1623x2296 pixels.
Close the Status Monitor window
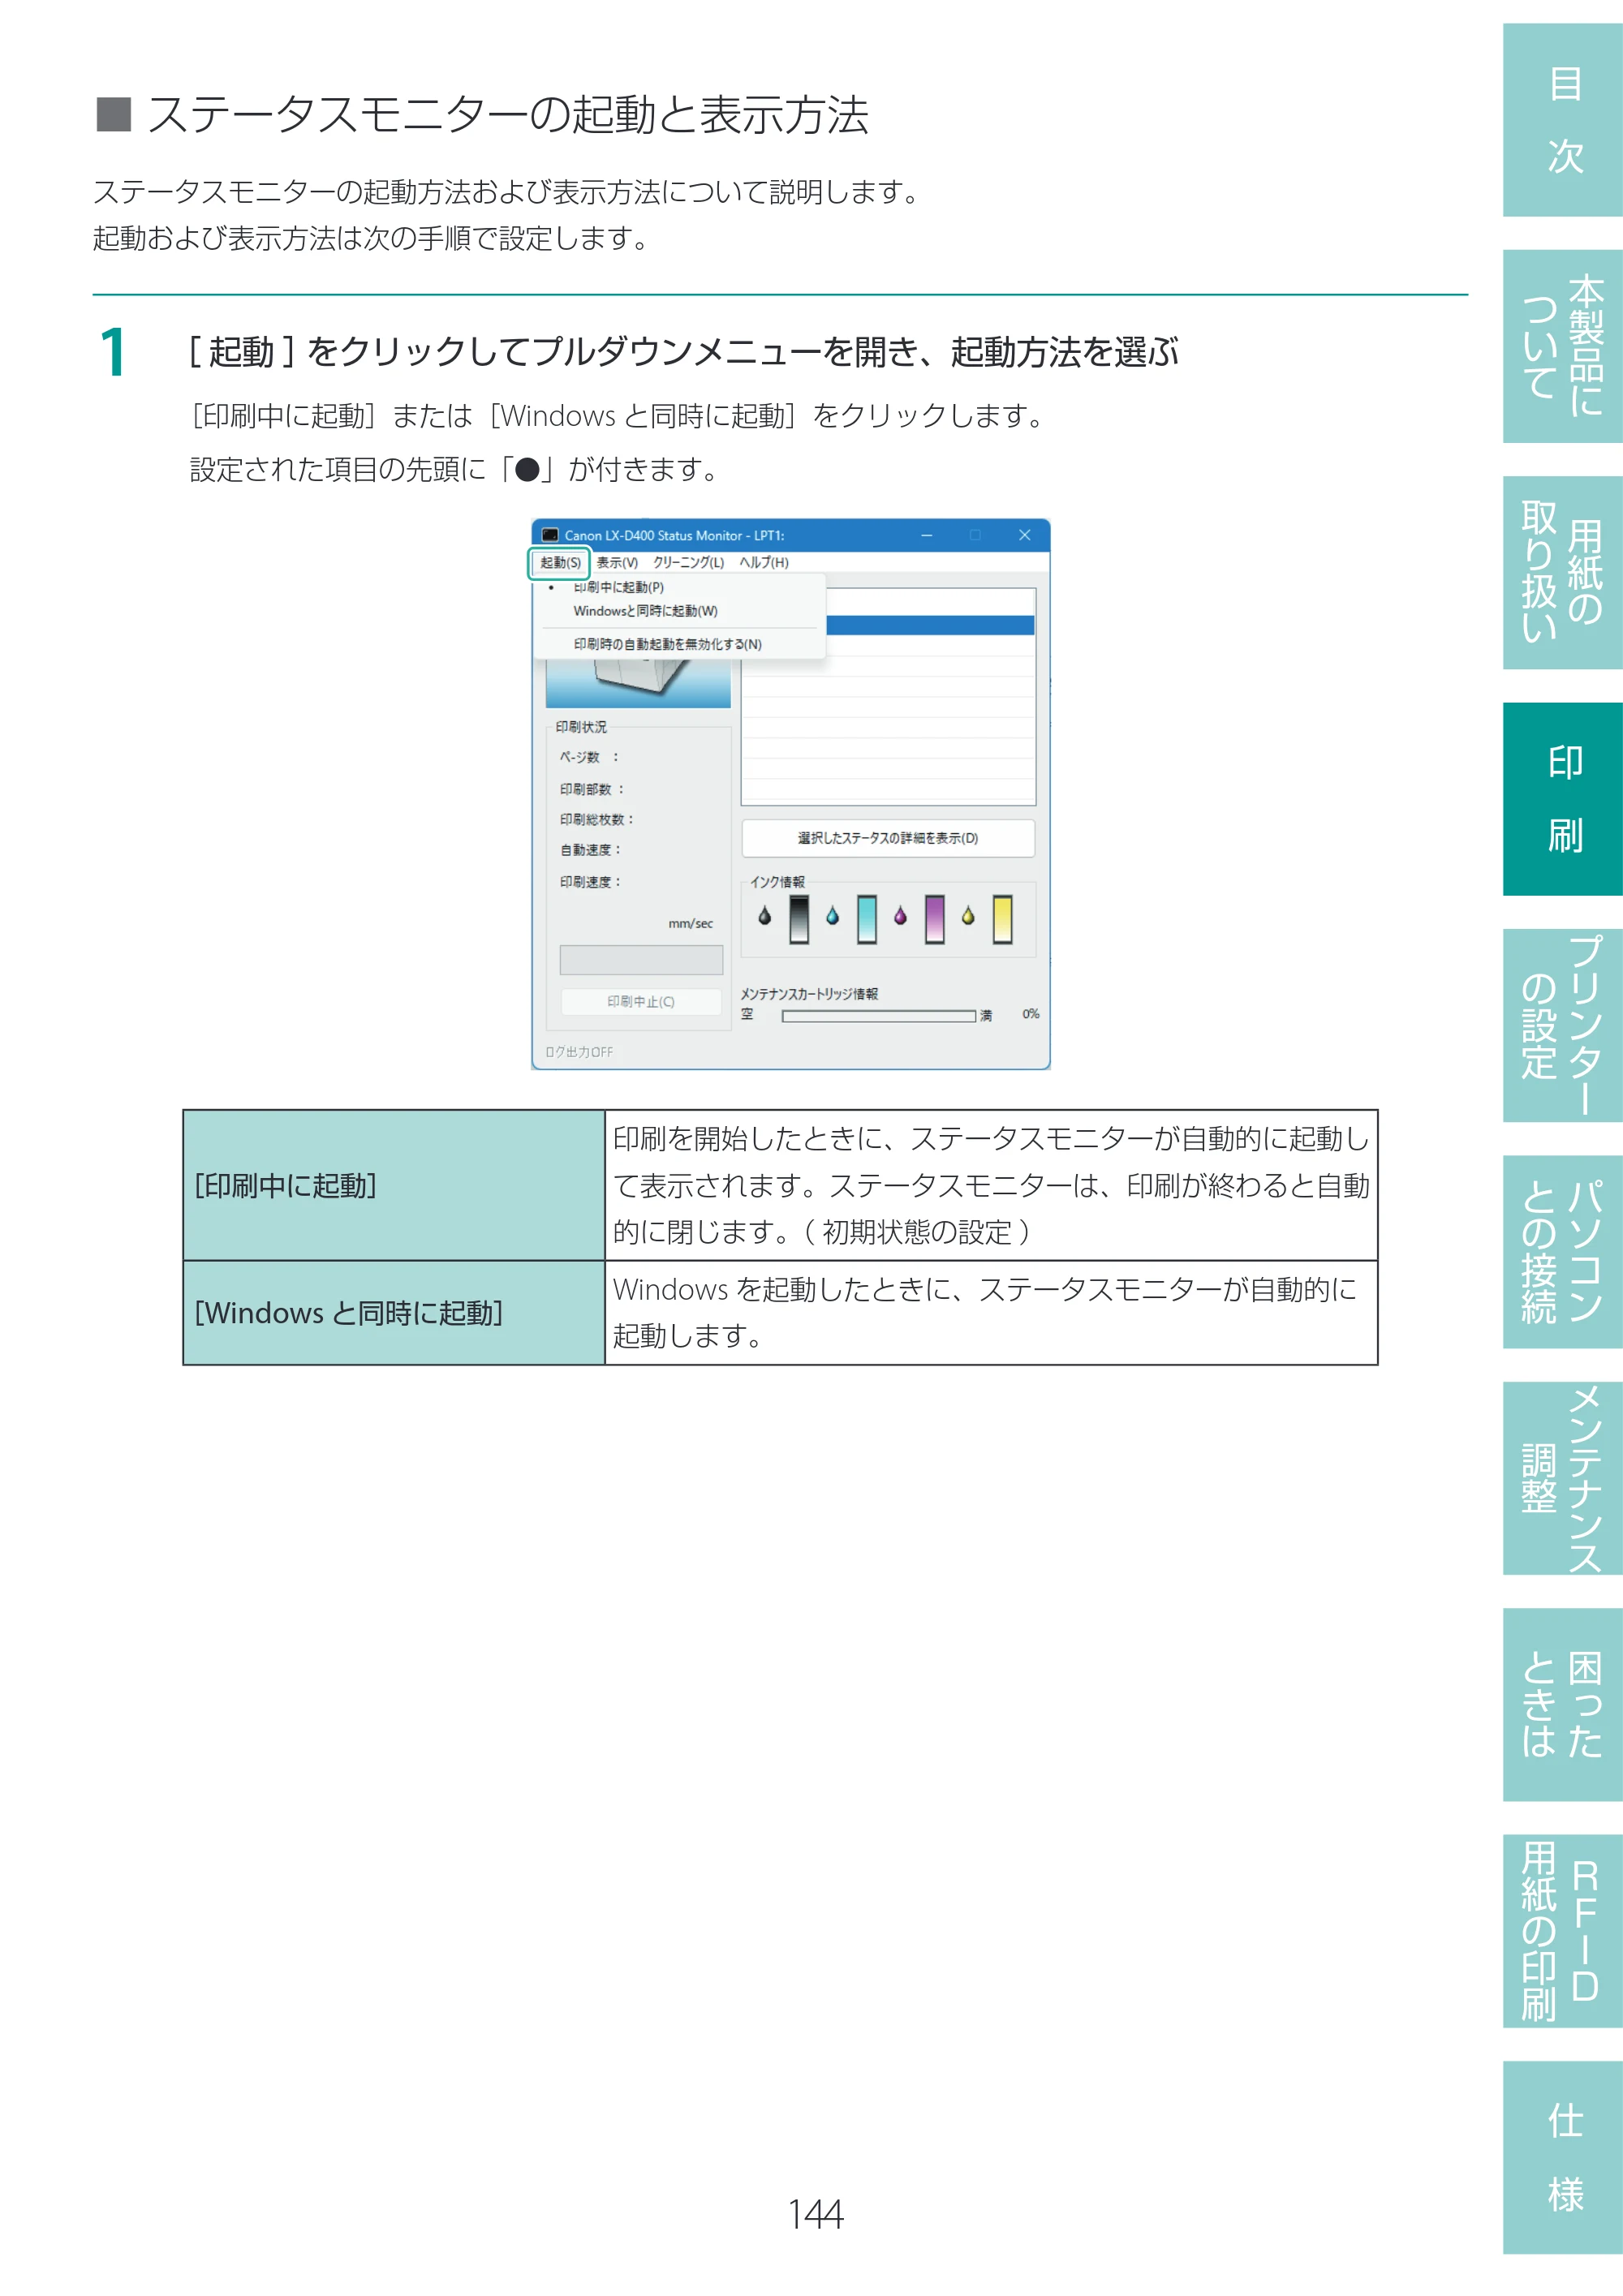point(1025,535)
